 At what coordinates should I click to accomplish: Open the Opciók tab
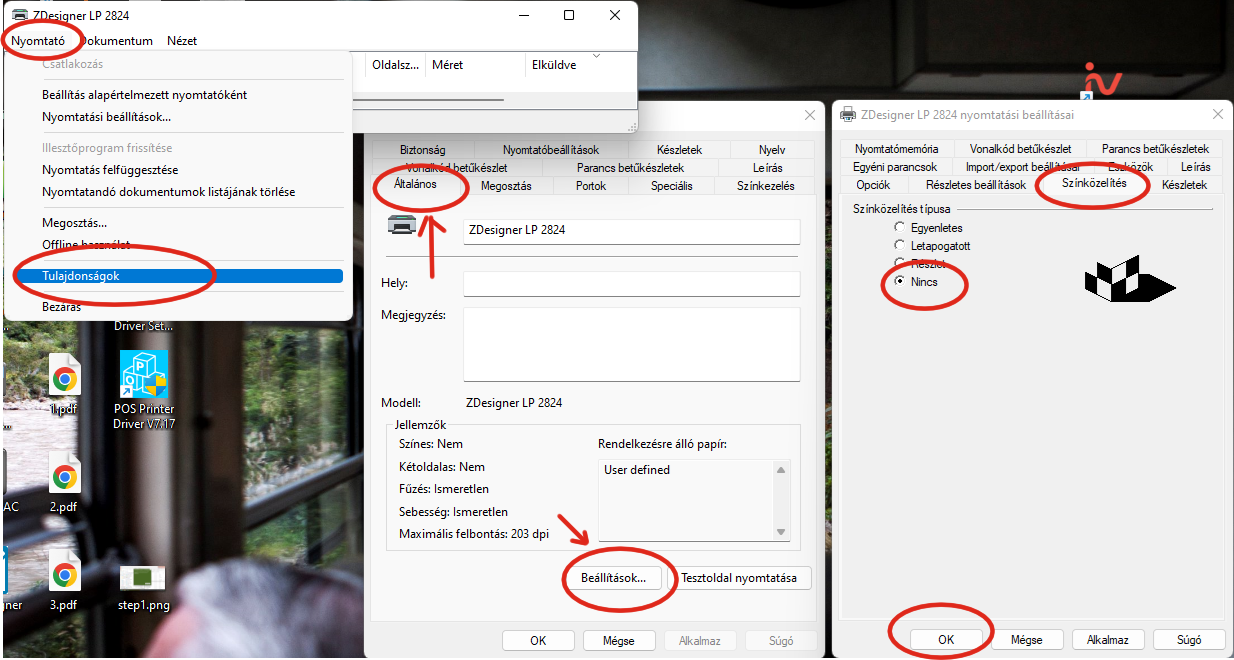[873, 185]
